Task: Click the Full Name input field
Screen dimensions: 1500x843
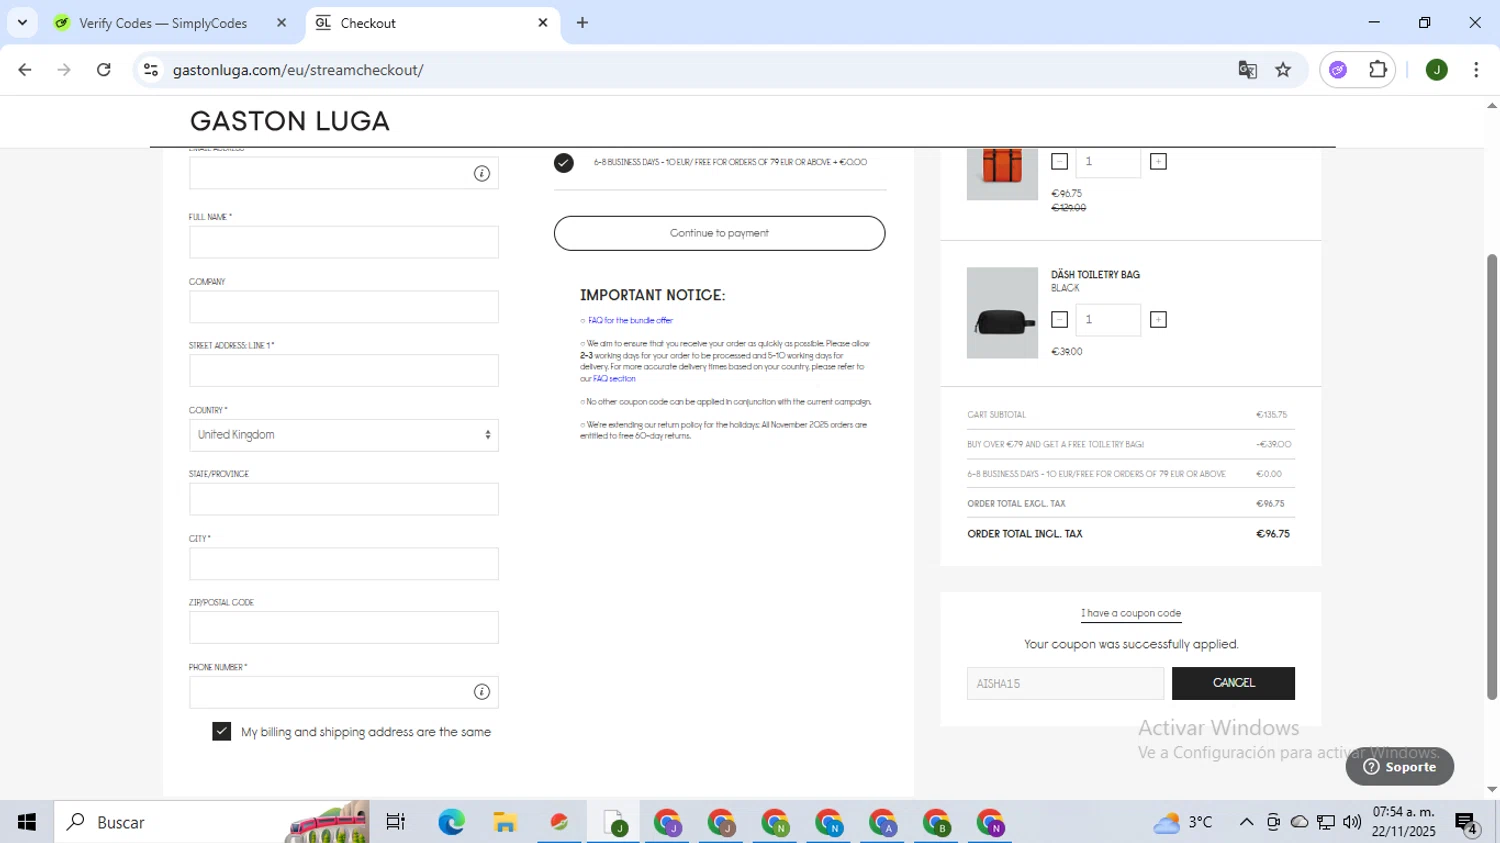Action: point(344,242)
